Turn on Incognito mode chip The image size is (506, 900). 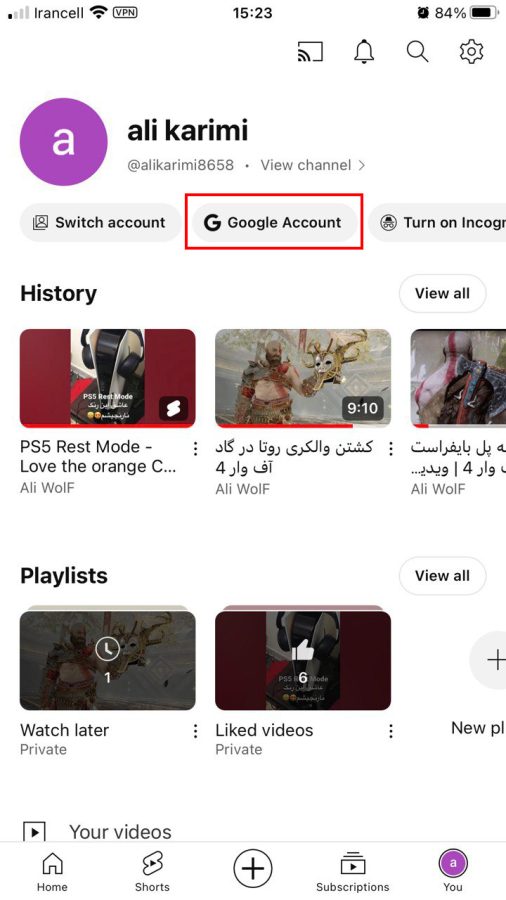tap(437, 223)
